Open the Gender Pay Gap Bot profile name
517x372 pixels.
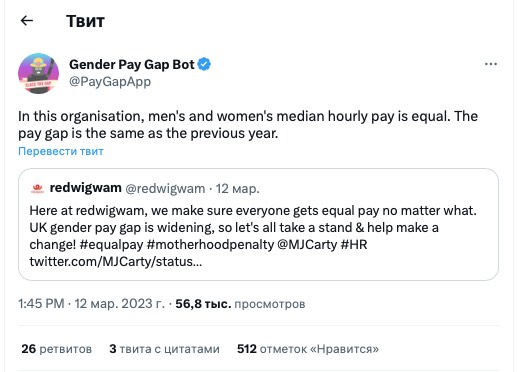coord(132,64)
